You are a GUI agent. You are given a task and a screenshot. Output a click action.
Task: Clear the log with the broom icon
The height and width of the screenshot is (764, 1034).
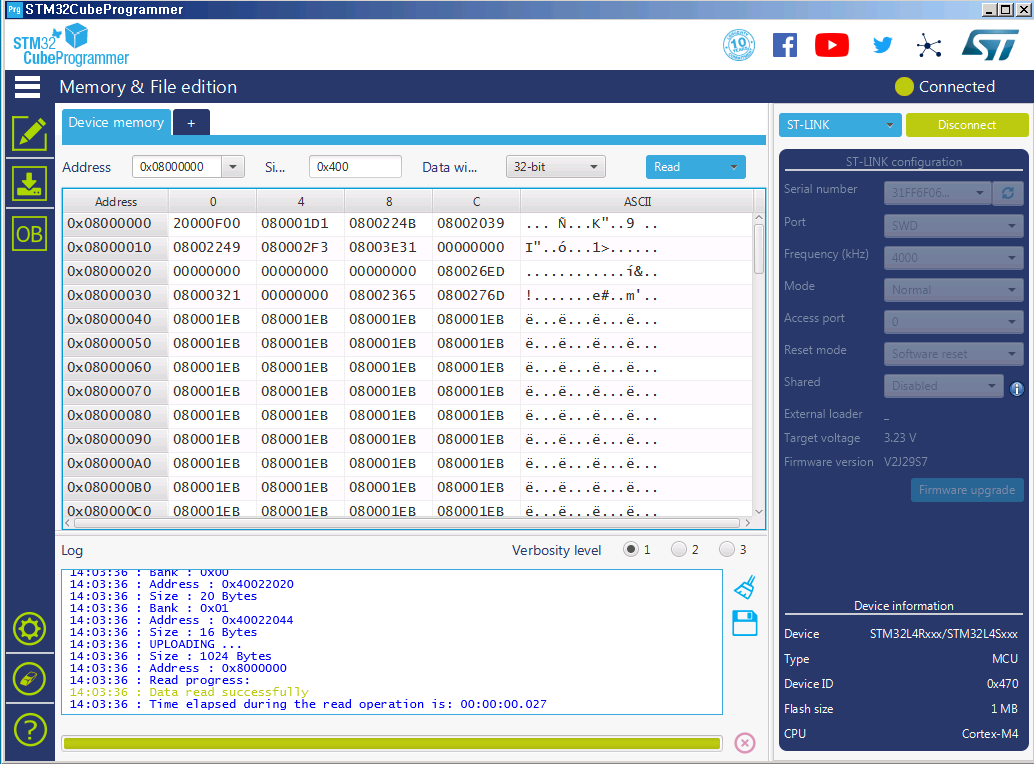745,587
